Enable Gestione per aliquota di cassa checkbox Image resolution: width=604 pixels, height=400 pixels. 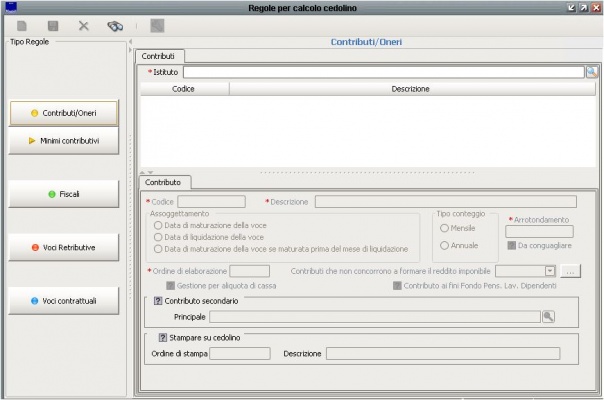(x=170, y=285)
